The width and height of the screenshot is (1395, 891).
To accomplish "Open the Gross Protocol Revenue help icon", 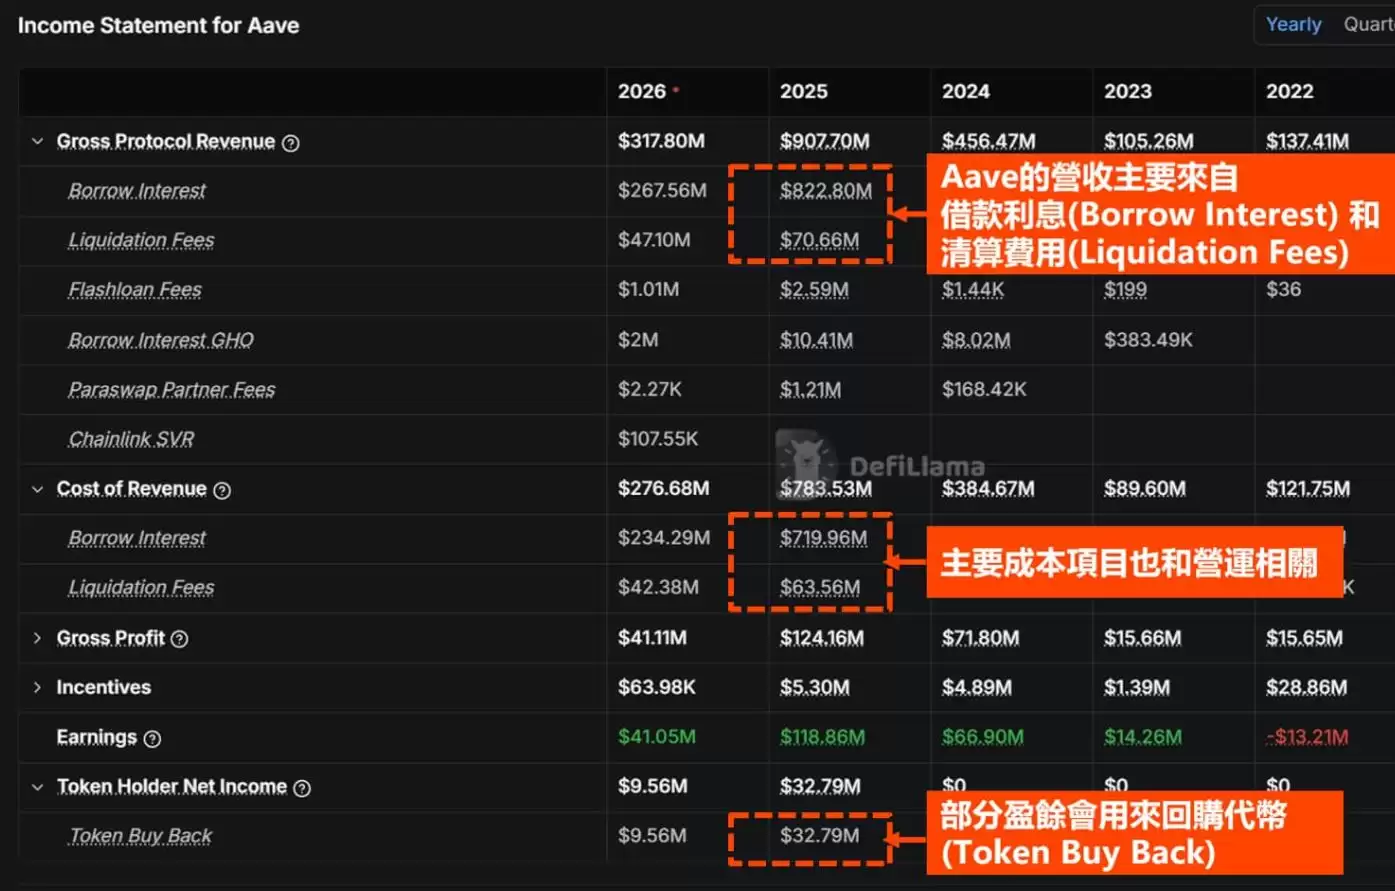I will click(x=291, y=143).
